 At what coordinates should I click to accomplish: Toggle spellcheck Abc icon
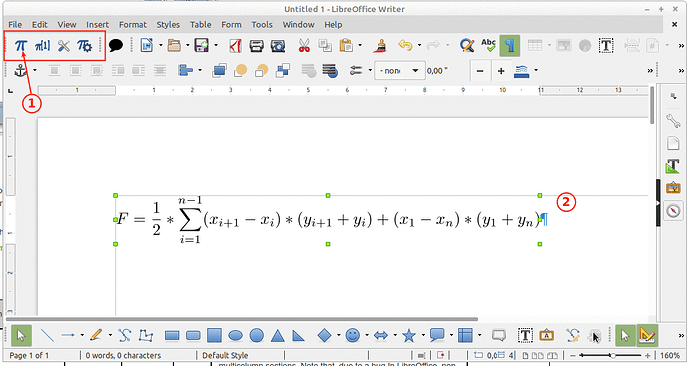coord(488,45)
